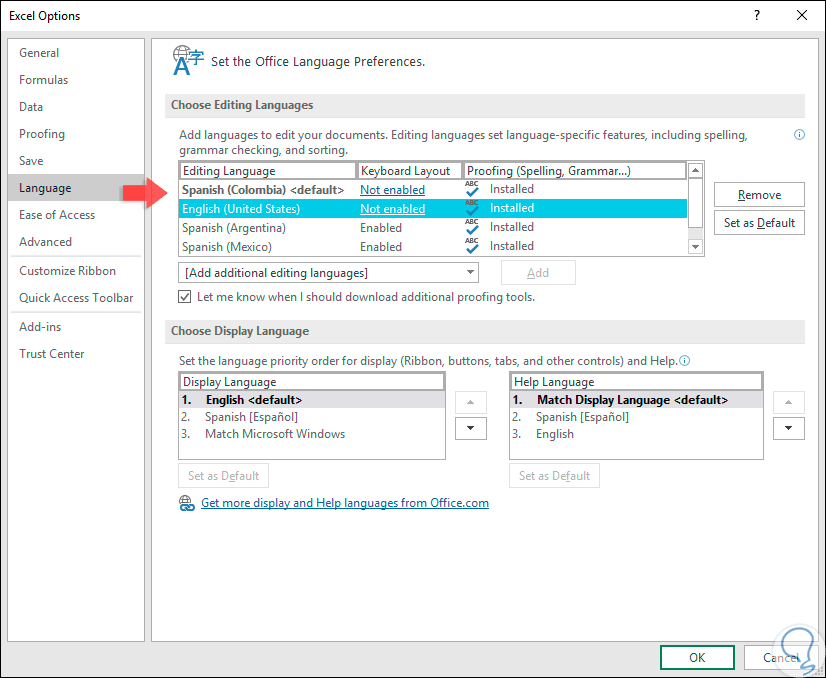The image size is (826, 678).
Task: Select Spanish (Argentina) editing language
Action: [x=433, y=228]
